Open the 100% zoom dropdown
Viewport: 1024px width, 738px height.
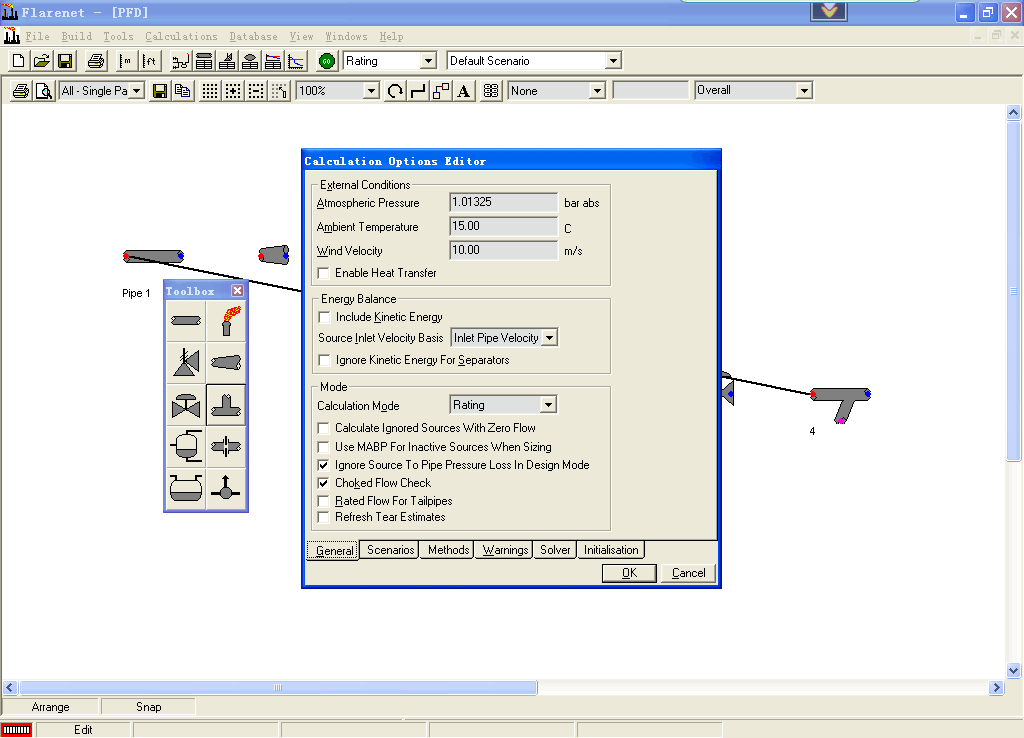click(371, 91)
